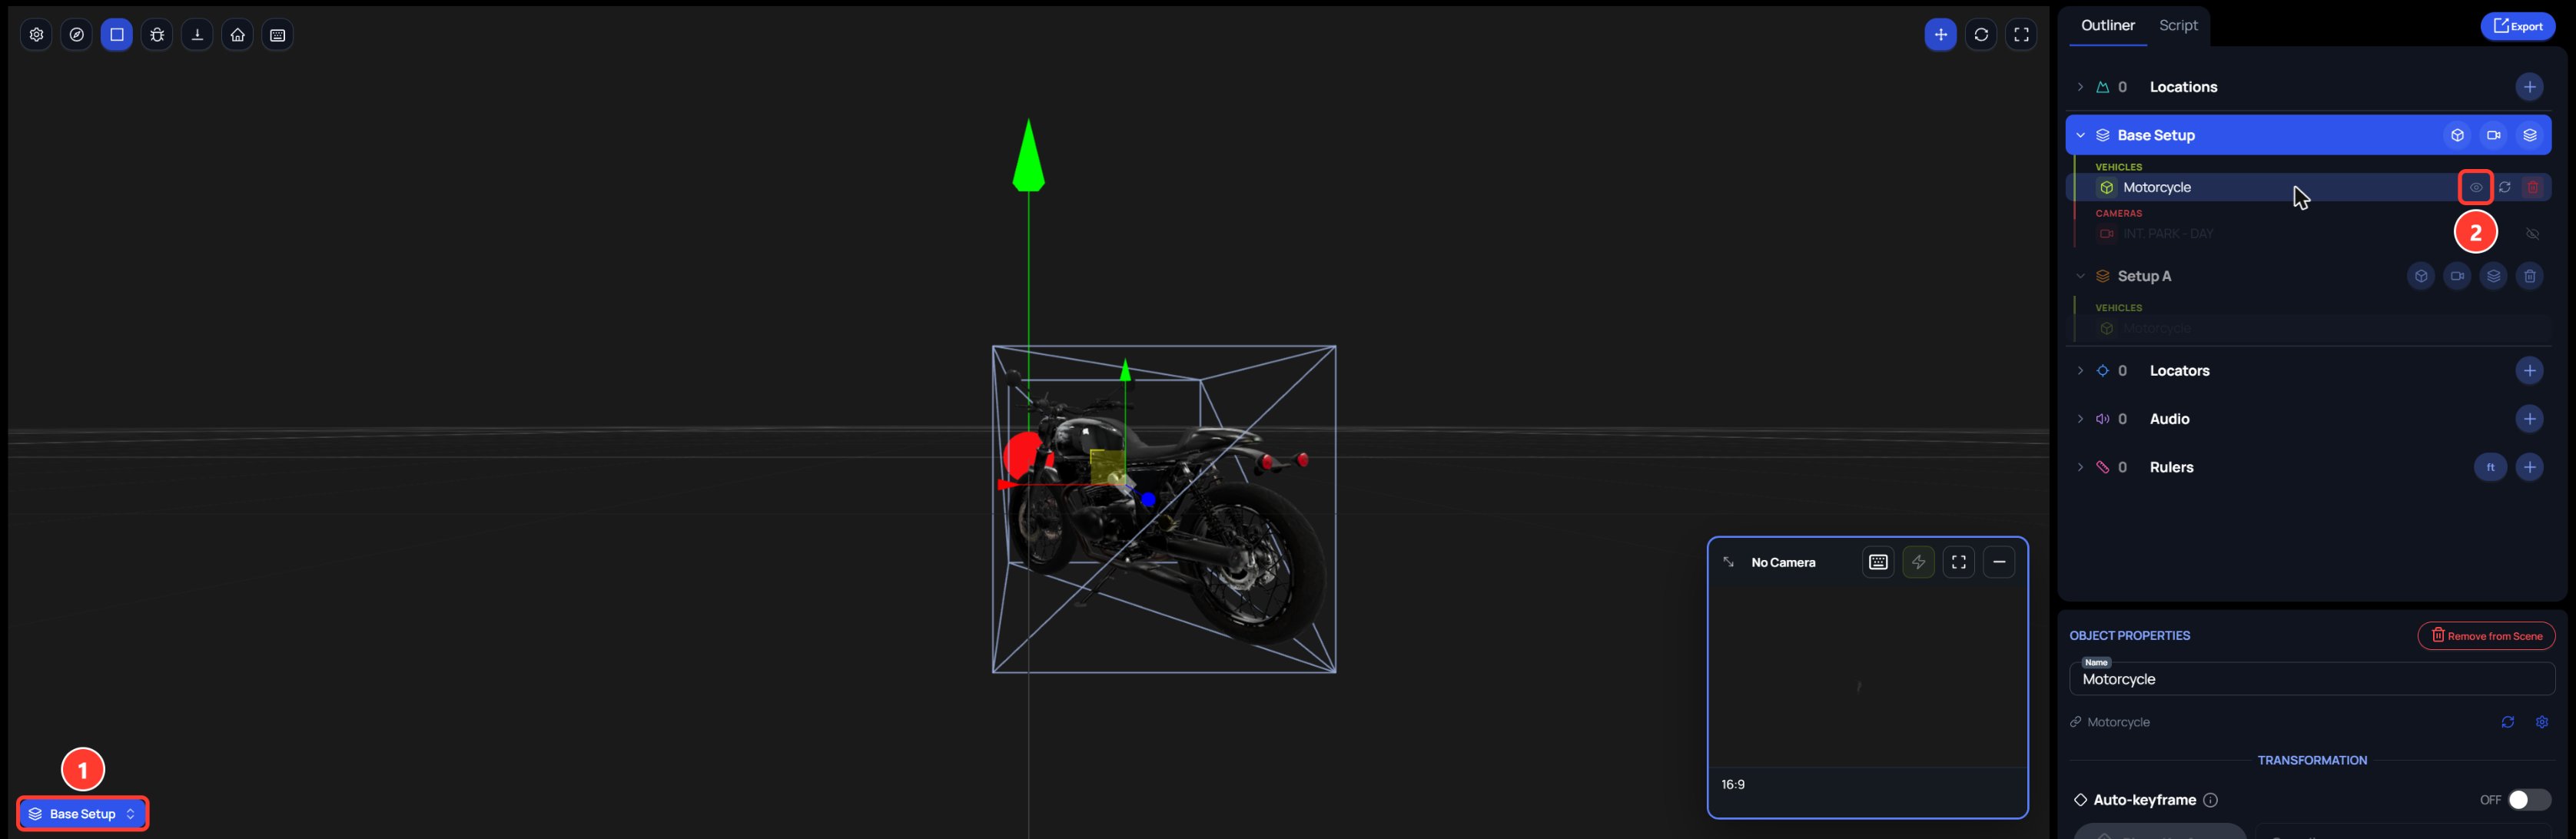
Task: Click the viewport refresh icon
Action: [x=1981, y=35]
